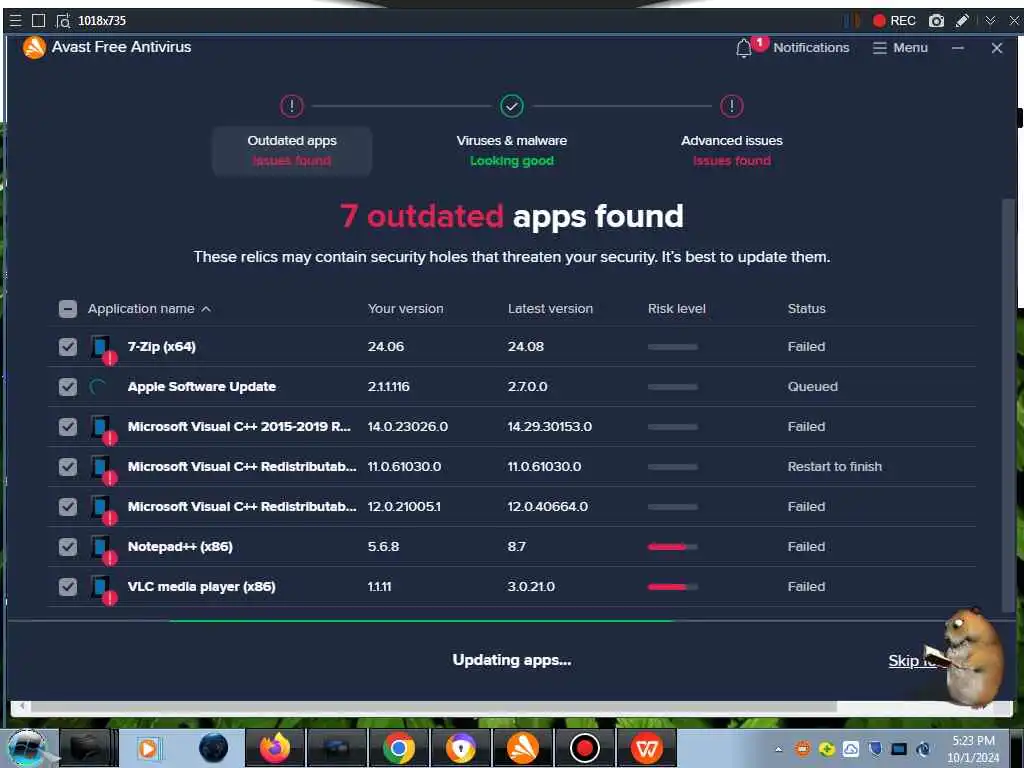This screenshot has width=1024, height=768.
Task: Click the horizontal scrollbar at the bottom
Action: click(x=434, y=707)
